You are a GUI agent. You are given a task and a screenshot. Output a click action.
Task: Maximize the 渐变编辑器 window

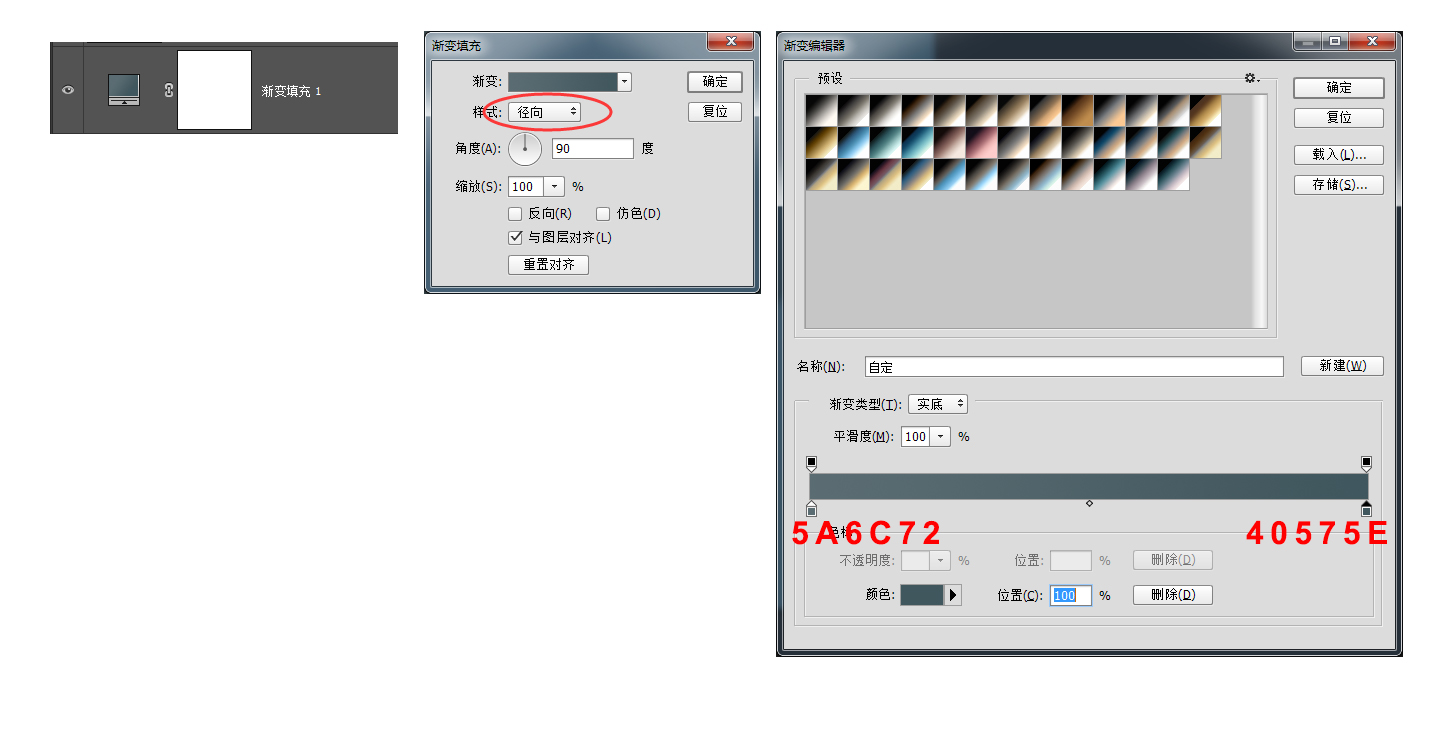(x=1333, y=41)
